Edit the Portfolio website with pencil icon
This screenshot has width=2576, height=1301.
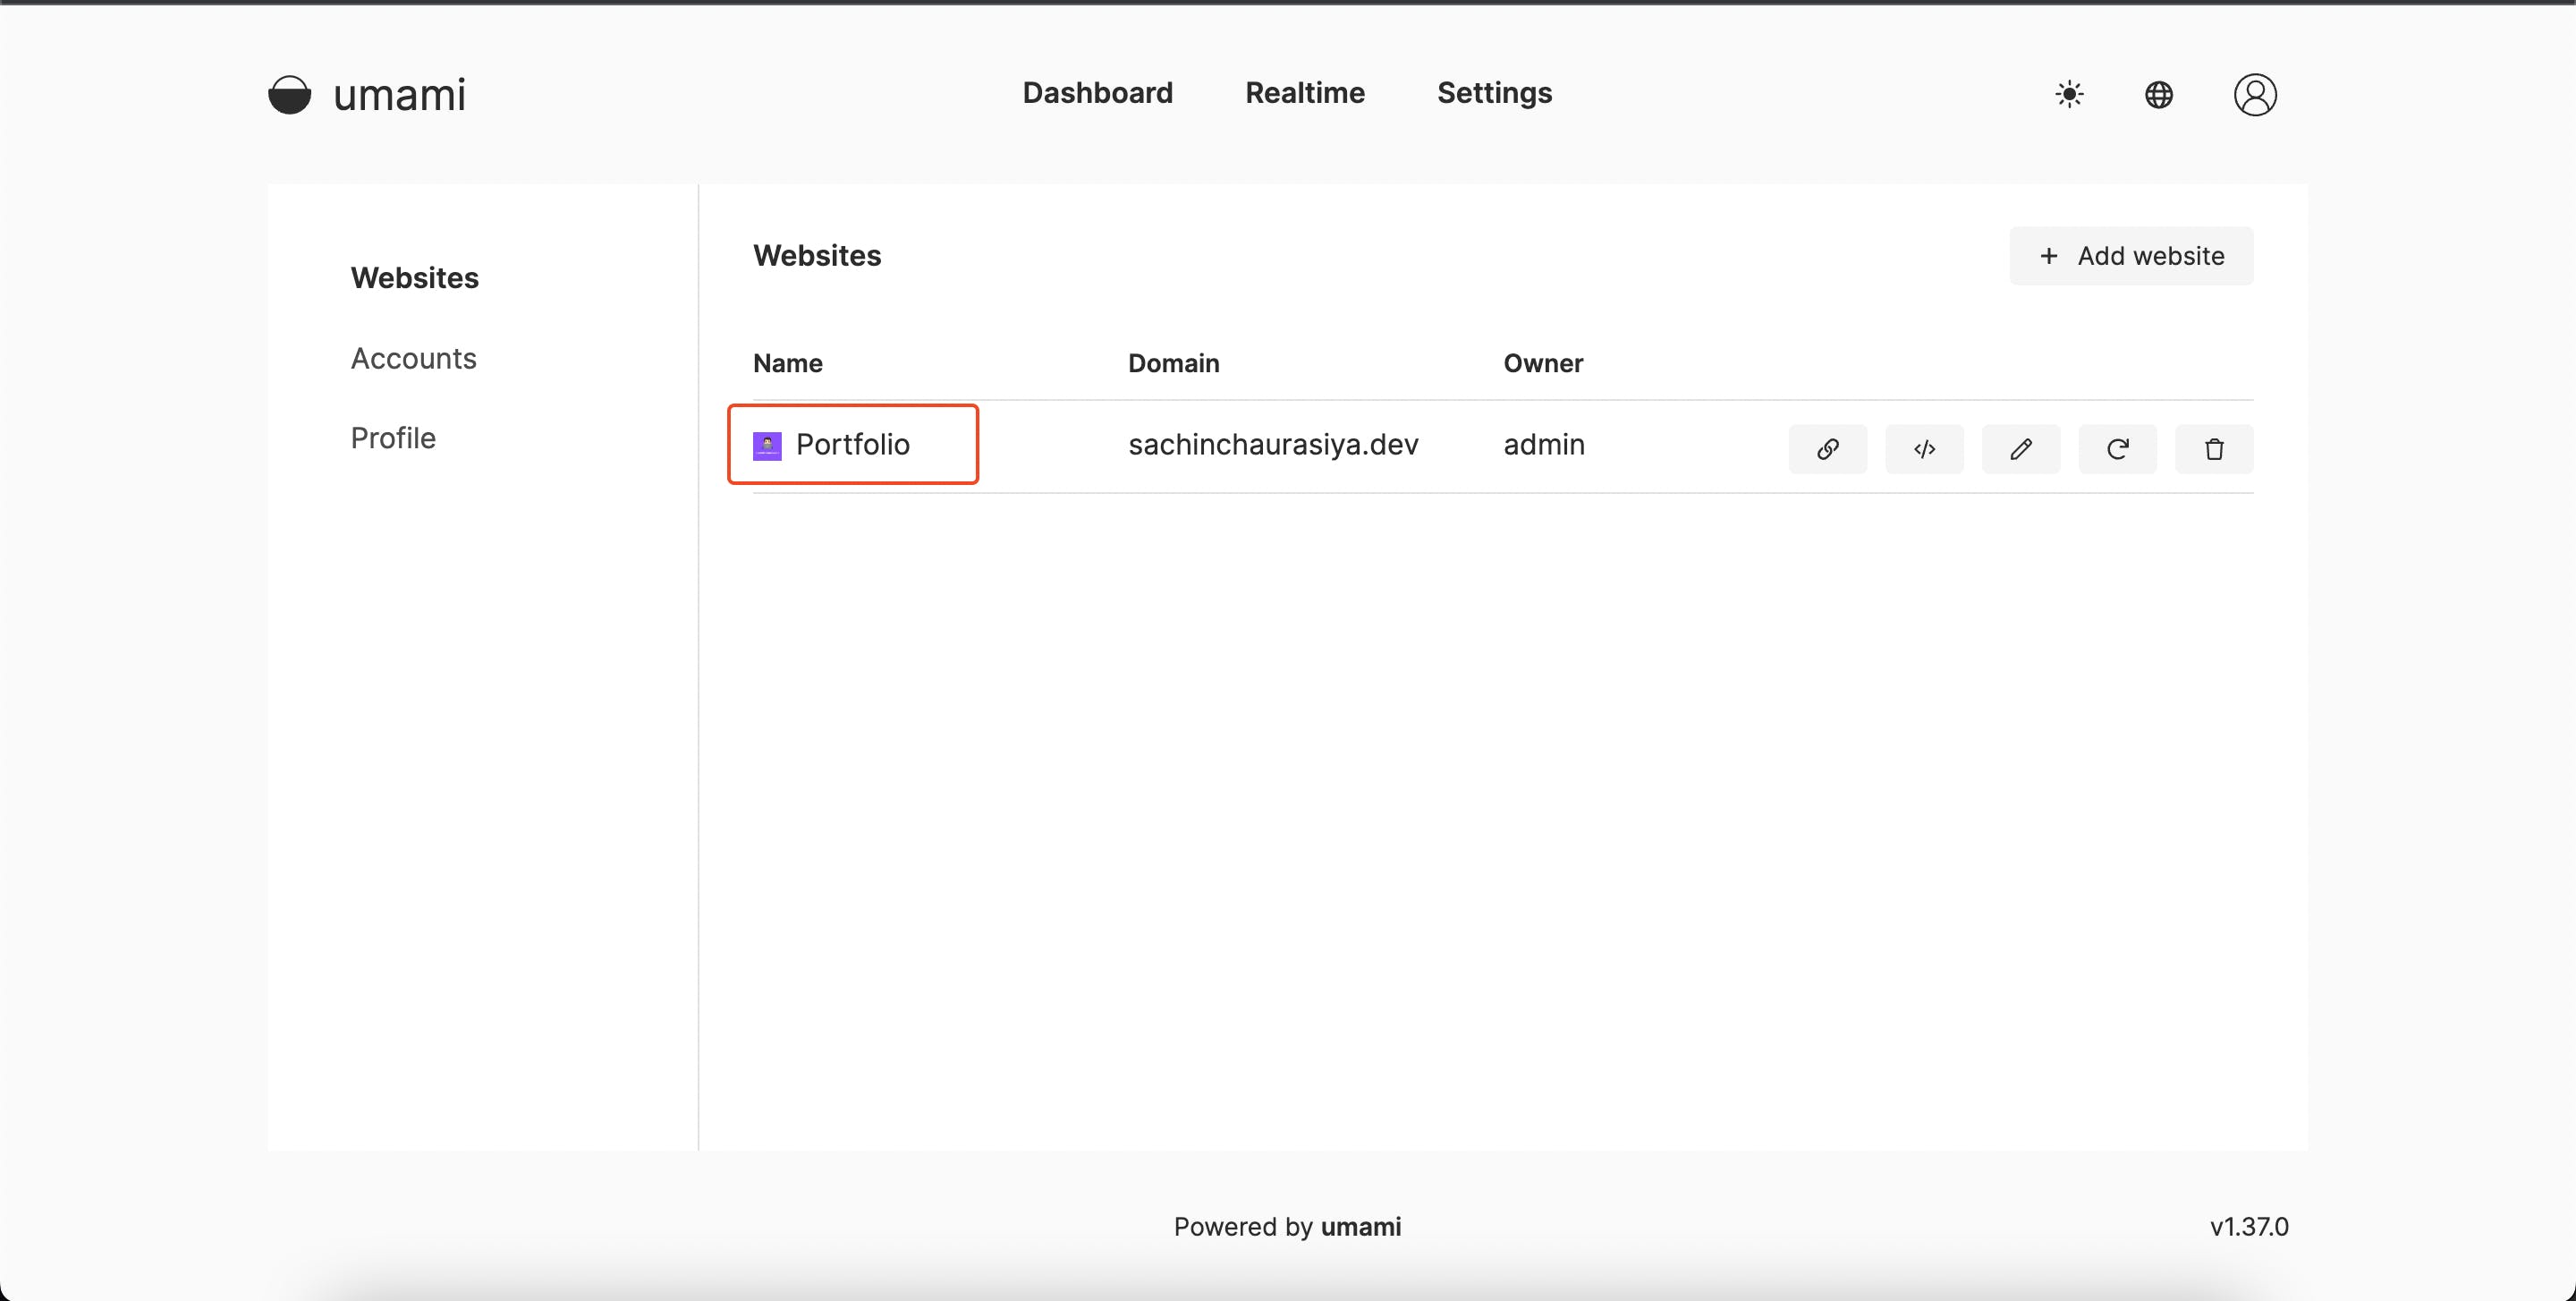click(x=2020, y=449)
